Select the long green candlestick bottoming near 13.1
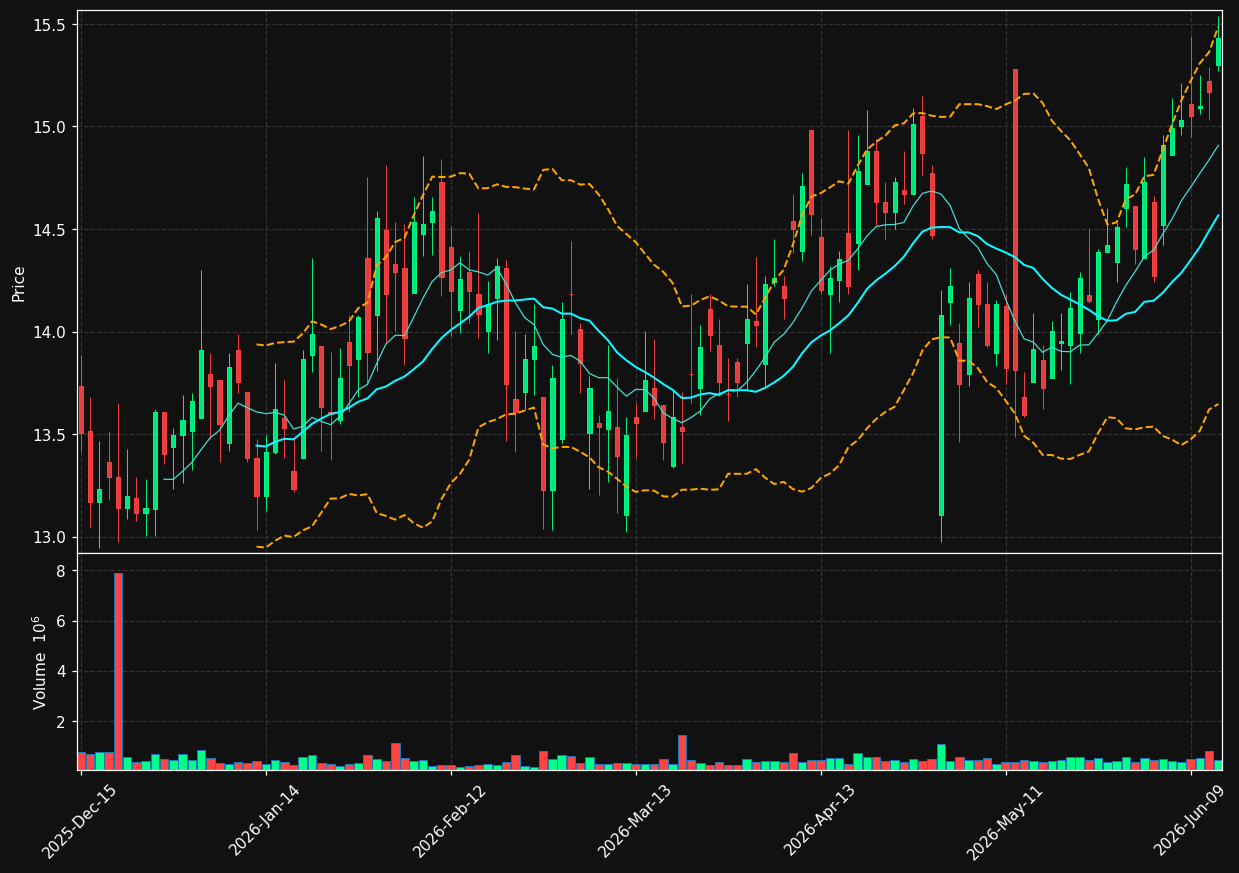Screen dimensions: 1239x873 [x=941, y=415]
